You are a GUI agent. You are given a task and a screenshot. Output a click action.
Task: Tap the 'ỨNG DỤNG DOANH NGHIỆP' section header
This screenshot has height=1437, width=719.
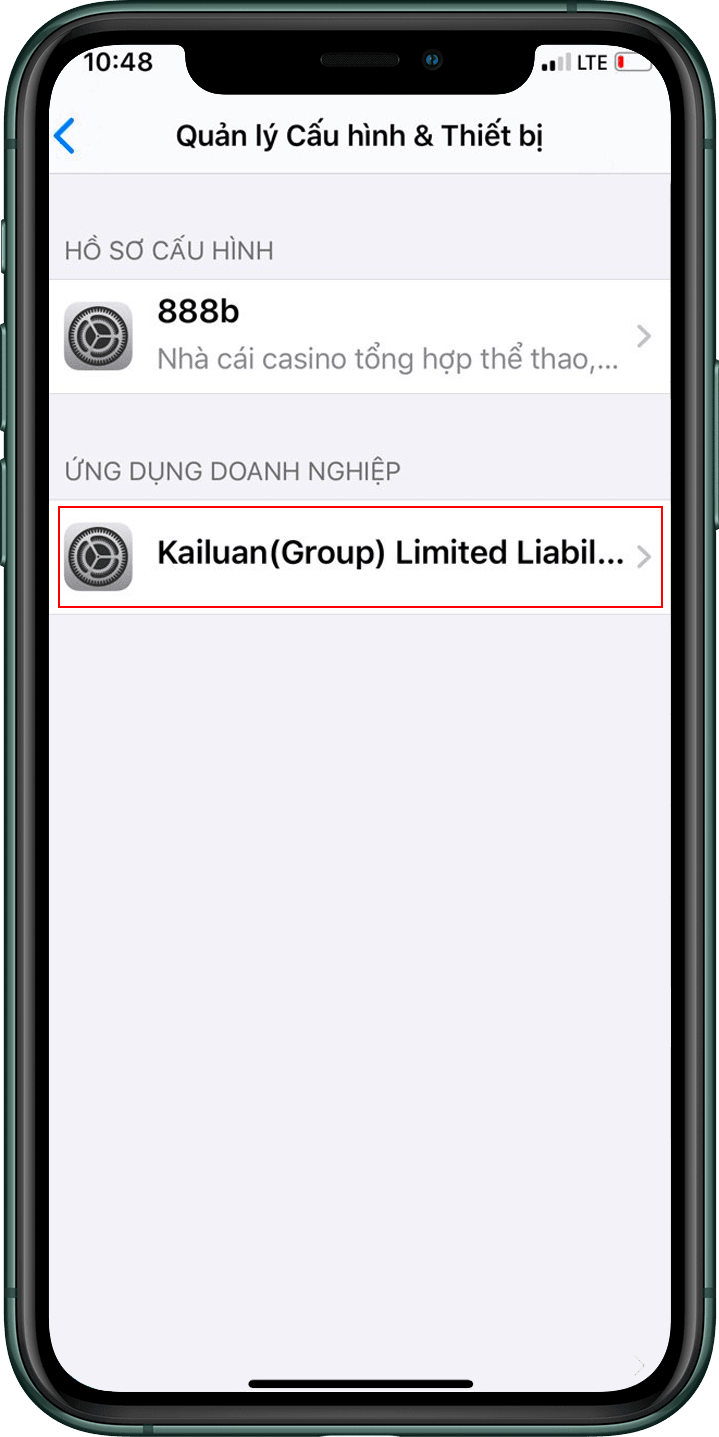pyautogui.click(x=233, y=471)
